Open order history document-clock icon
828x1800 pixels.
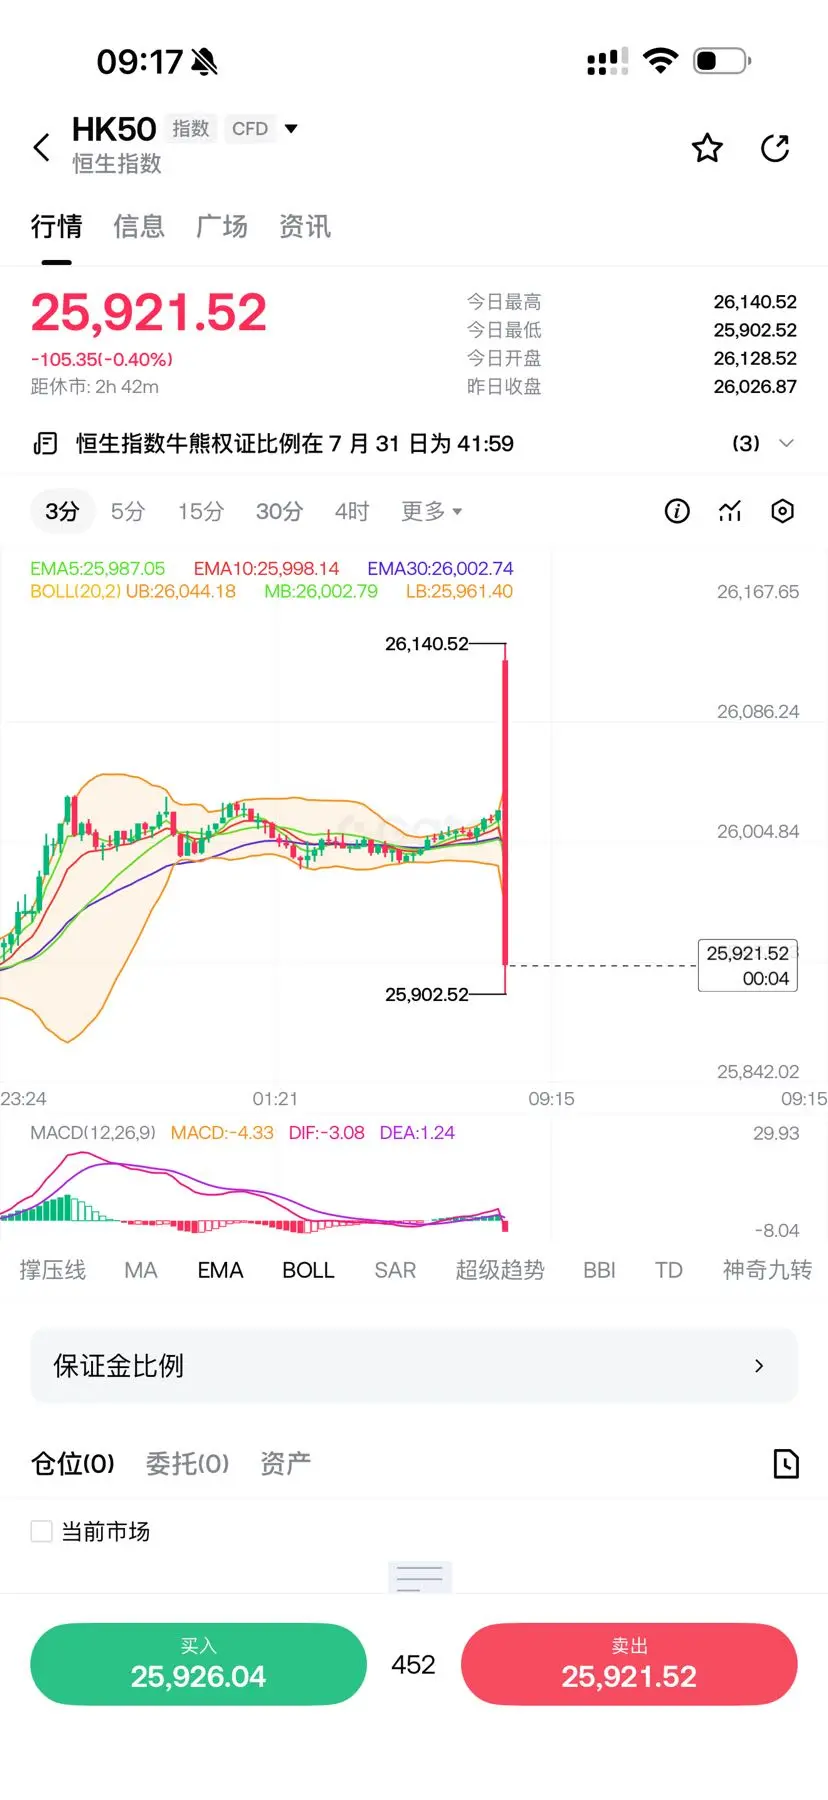tap(786, 1464)
